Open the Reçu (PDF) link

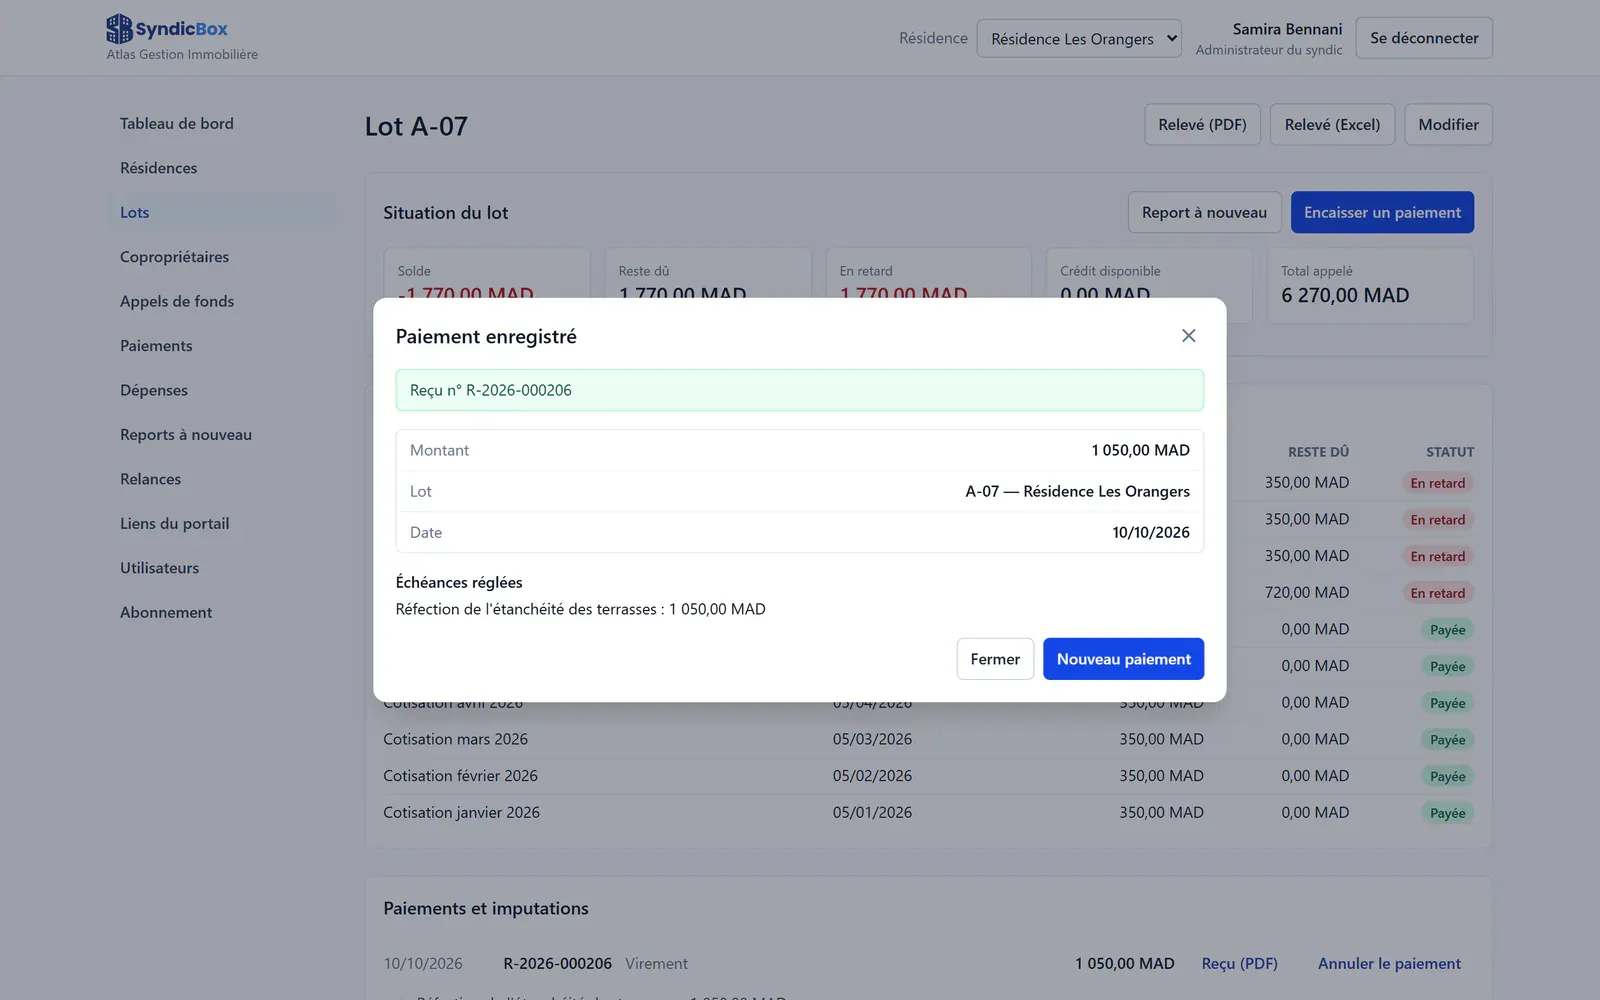tap(1239, 964)
